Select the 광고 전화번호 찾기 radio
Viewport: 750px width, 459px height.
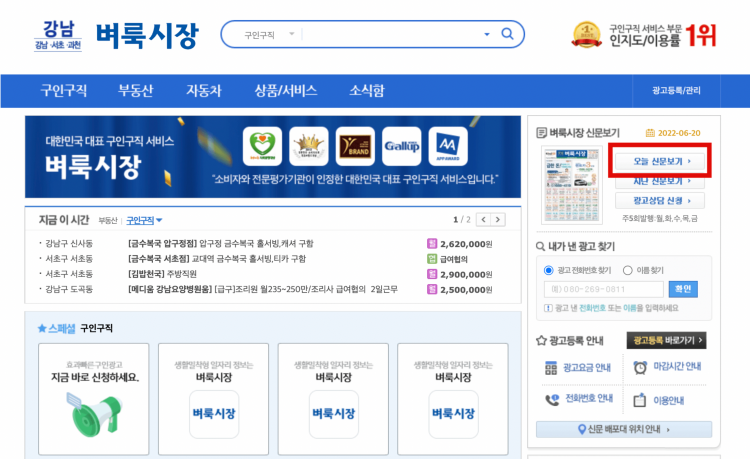(549, 270)
